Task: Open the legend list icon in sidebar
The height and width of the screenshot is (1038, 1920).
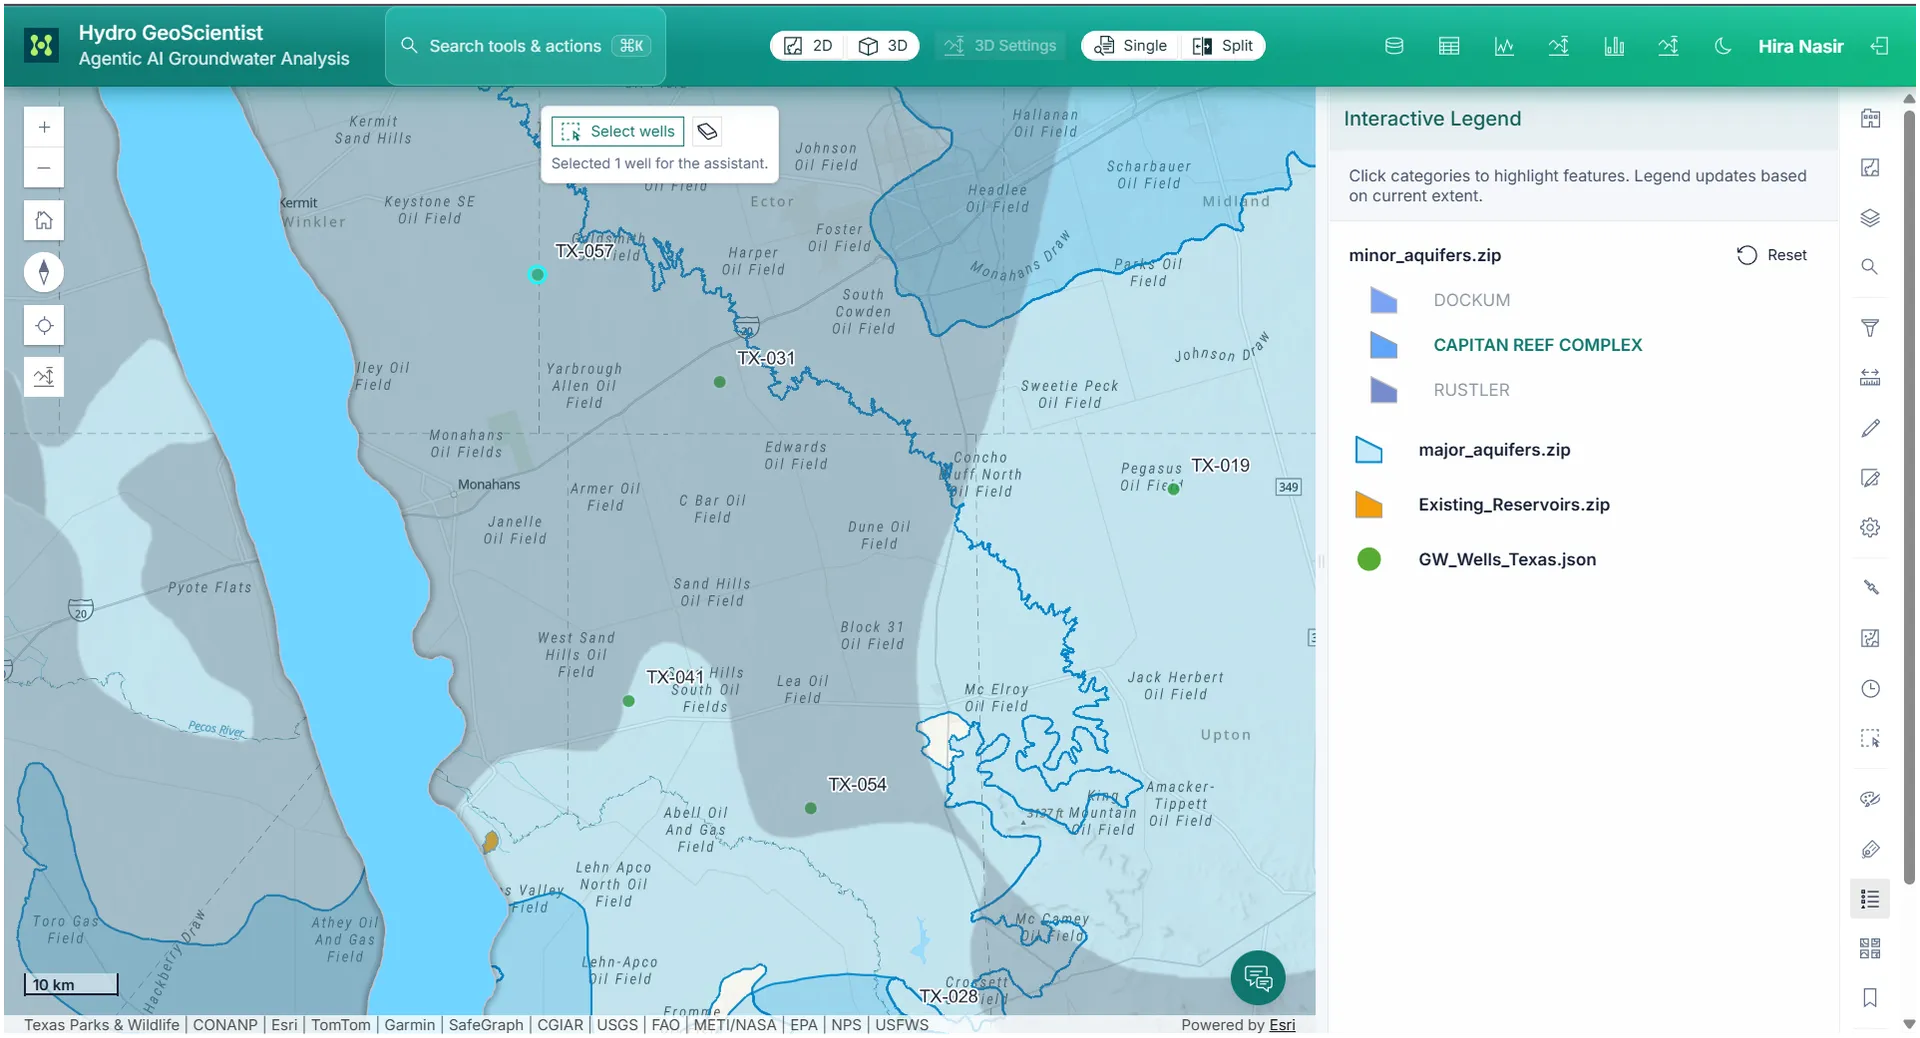Action: [x=1870, y=899]
